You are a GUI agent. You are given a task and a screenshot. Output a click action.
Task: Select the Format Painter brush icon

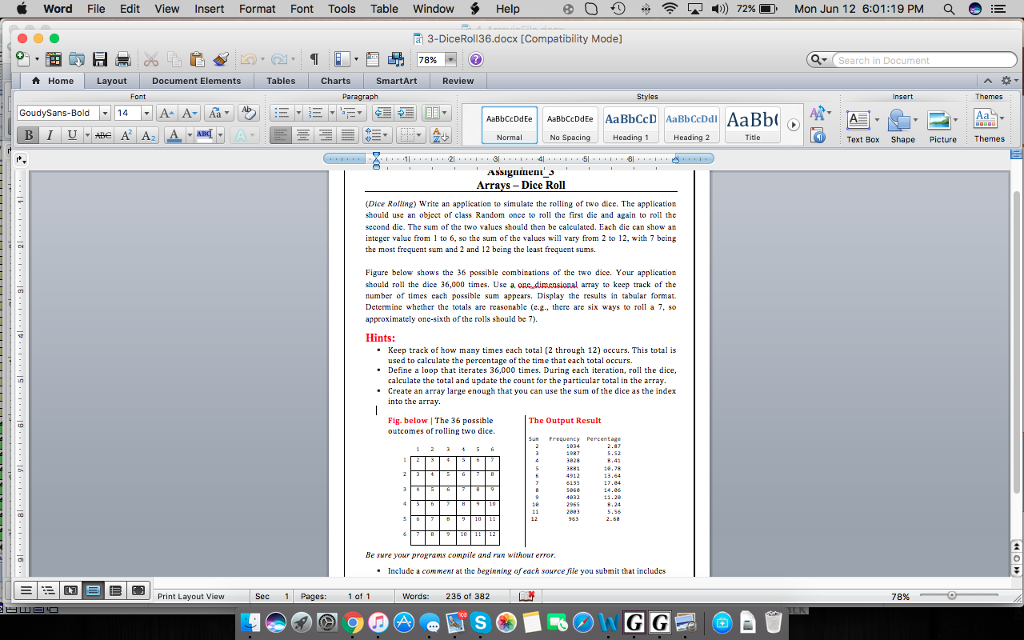tap(218, 57)
